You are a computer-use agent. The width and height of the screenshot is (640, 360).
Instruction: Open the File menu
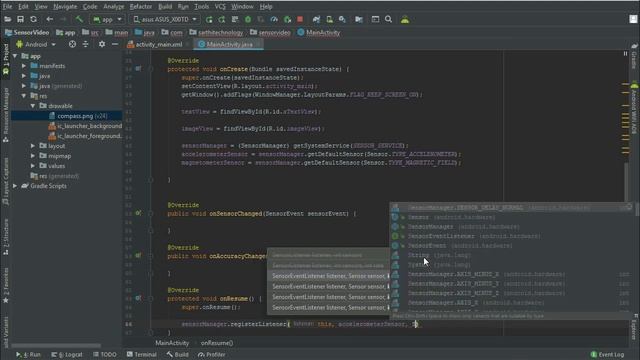click(x=7, y=7)
